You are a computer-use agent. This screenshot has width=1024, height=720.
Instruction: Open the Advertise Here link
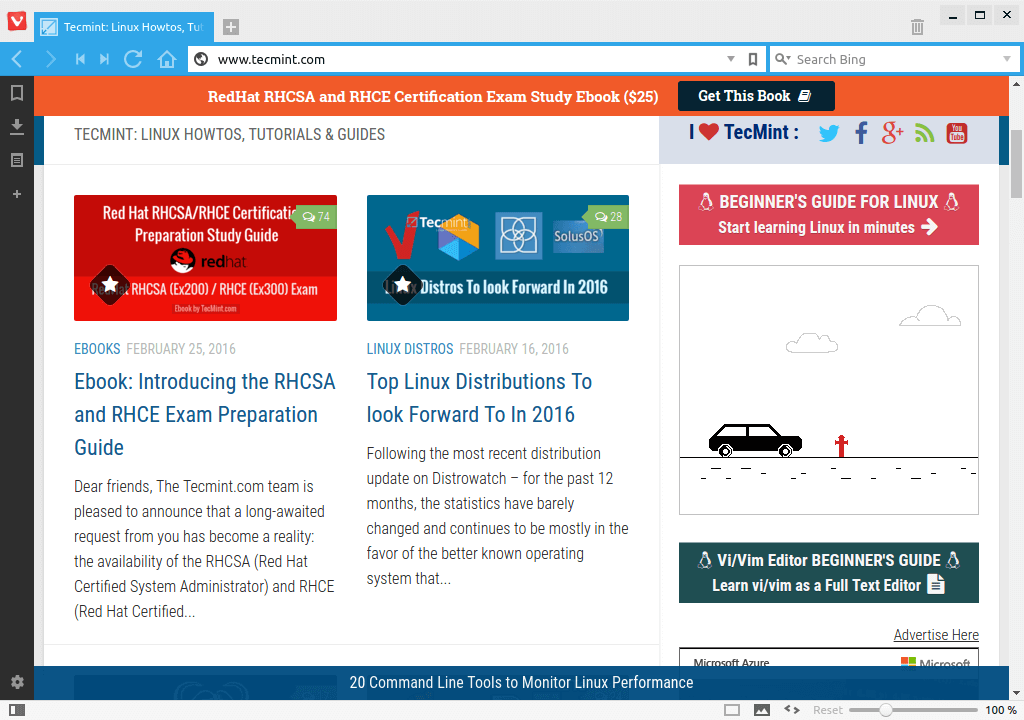point(936,635)
